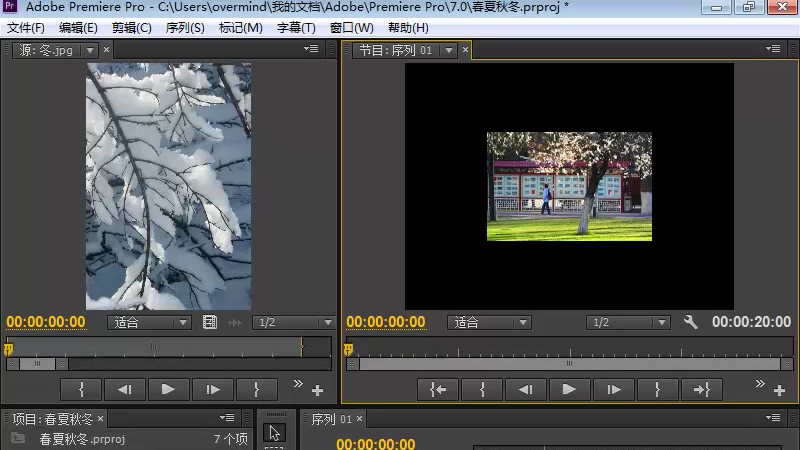Click Program monitor zoom scroll bar
Screen dimensions: 800x450
(x=569, y=364)
